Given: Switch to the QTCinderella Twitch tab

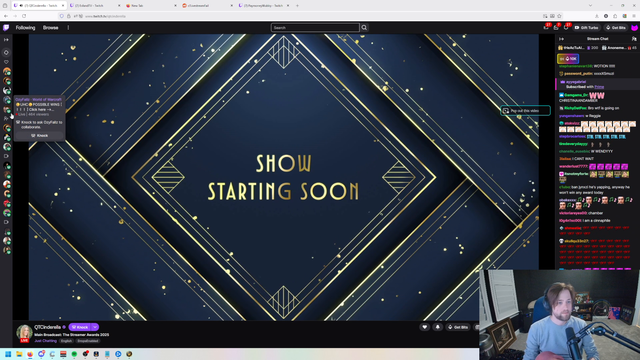Looking at the screenshot, I should (x=38, y=6).
